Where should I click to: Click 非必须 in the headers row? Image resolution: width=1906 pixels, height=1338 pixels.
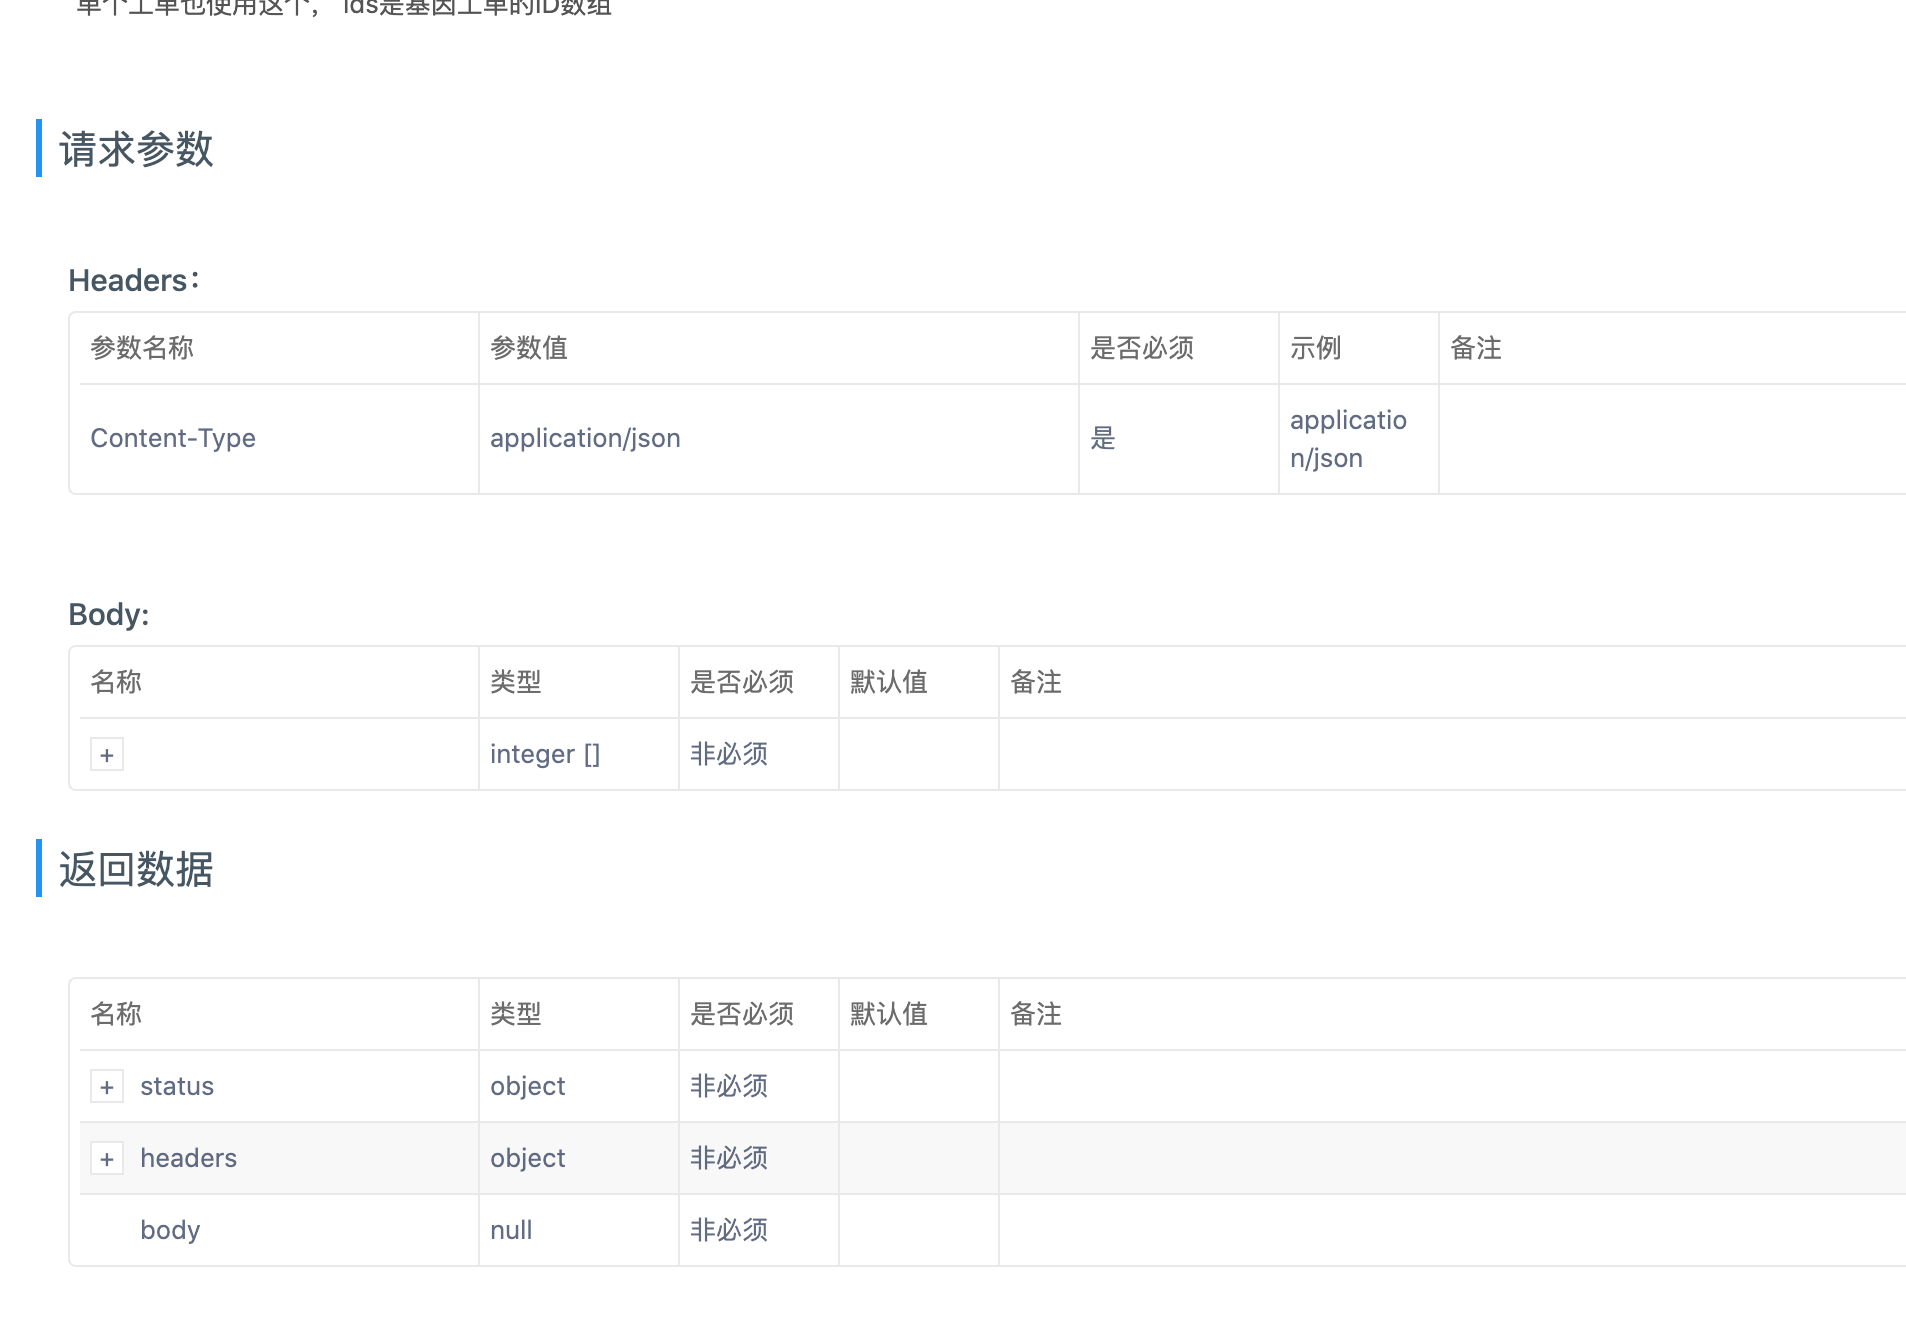tap(729, 1158)
